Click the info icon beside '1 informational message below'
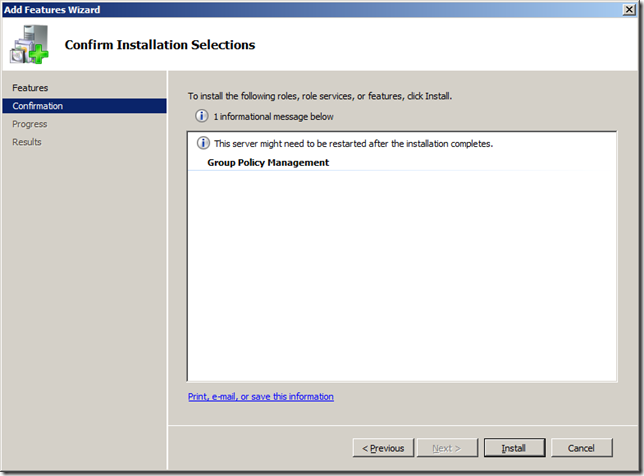644x476 pixels. click(x=203, y=117)
